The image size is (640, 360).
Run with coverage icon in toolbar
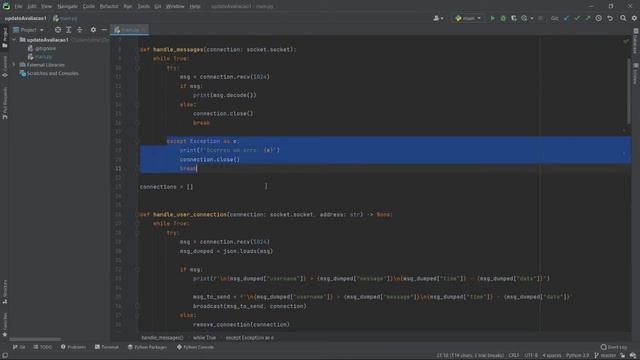click(514, 18)
